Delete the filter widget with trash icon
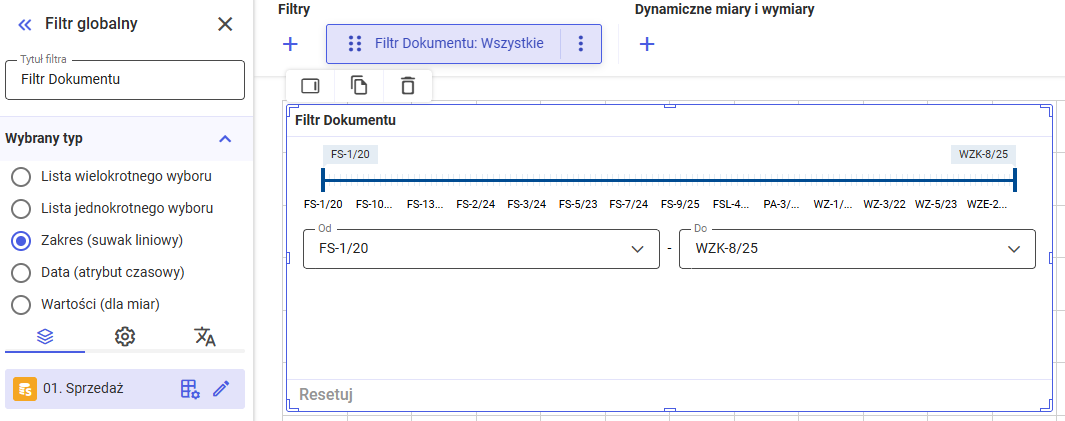Viewport: 1065px width, 421px height. (407, 86)
